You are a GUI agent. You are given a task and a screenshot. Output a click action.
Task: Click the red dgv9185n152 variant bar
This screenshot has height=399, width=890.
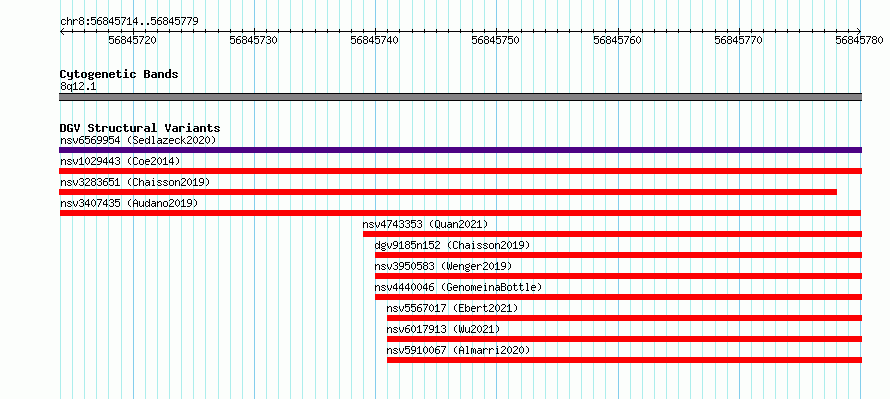618,255
